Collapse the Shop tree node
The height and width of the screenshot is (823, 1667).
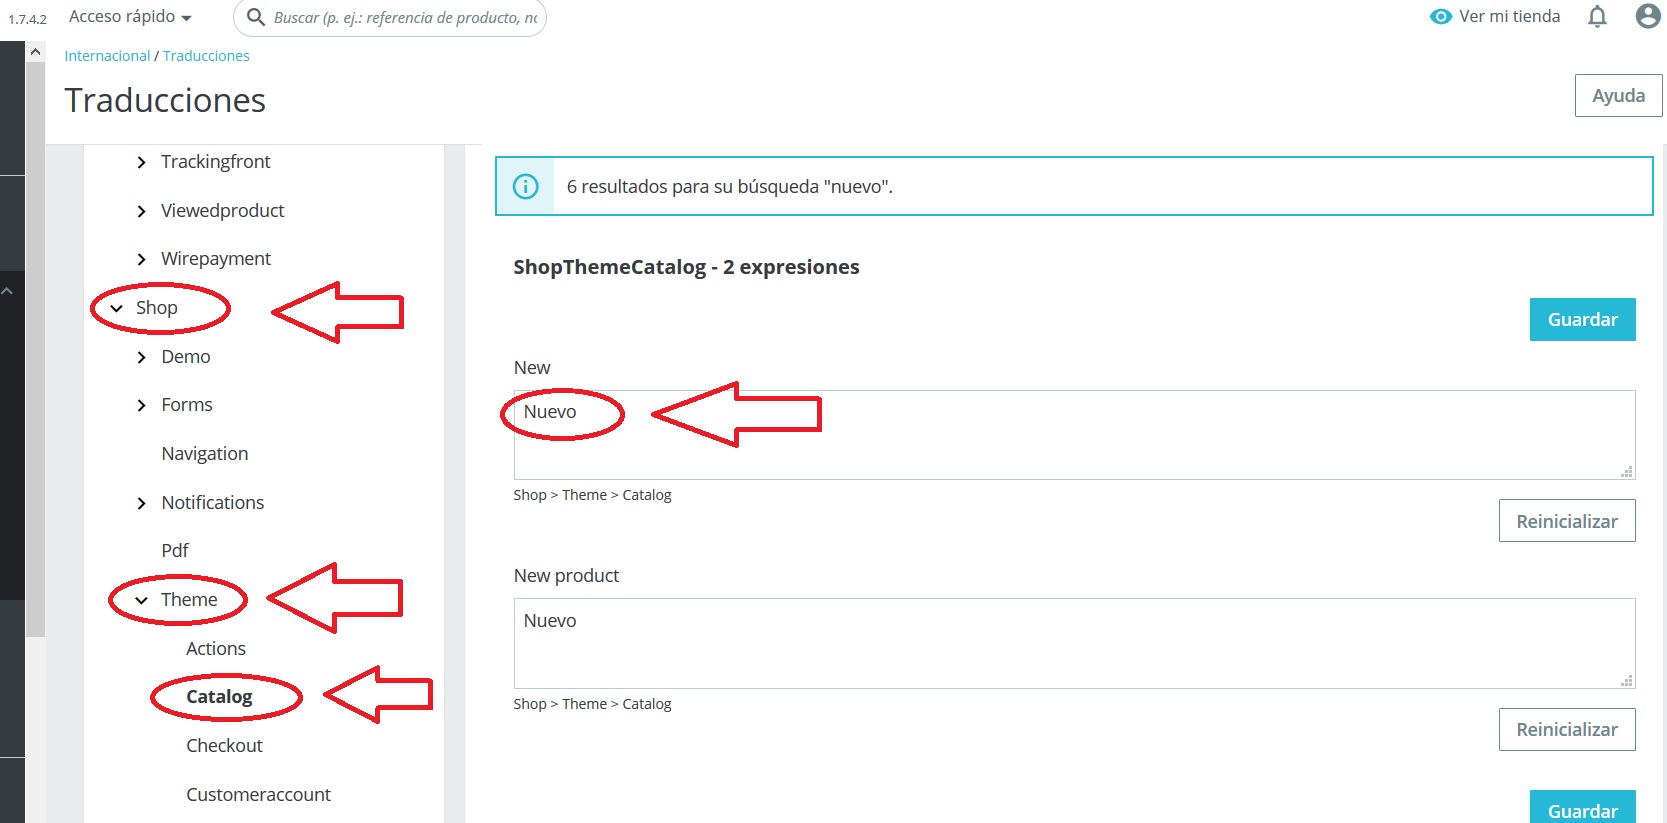[x=116, y=308]
